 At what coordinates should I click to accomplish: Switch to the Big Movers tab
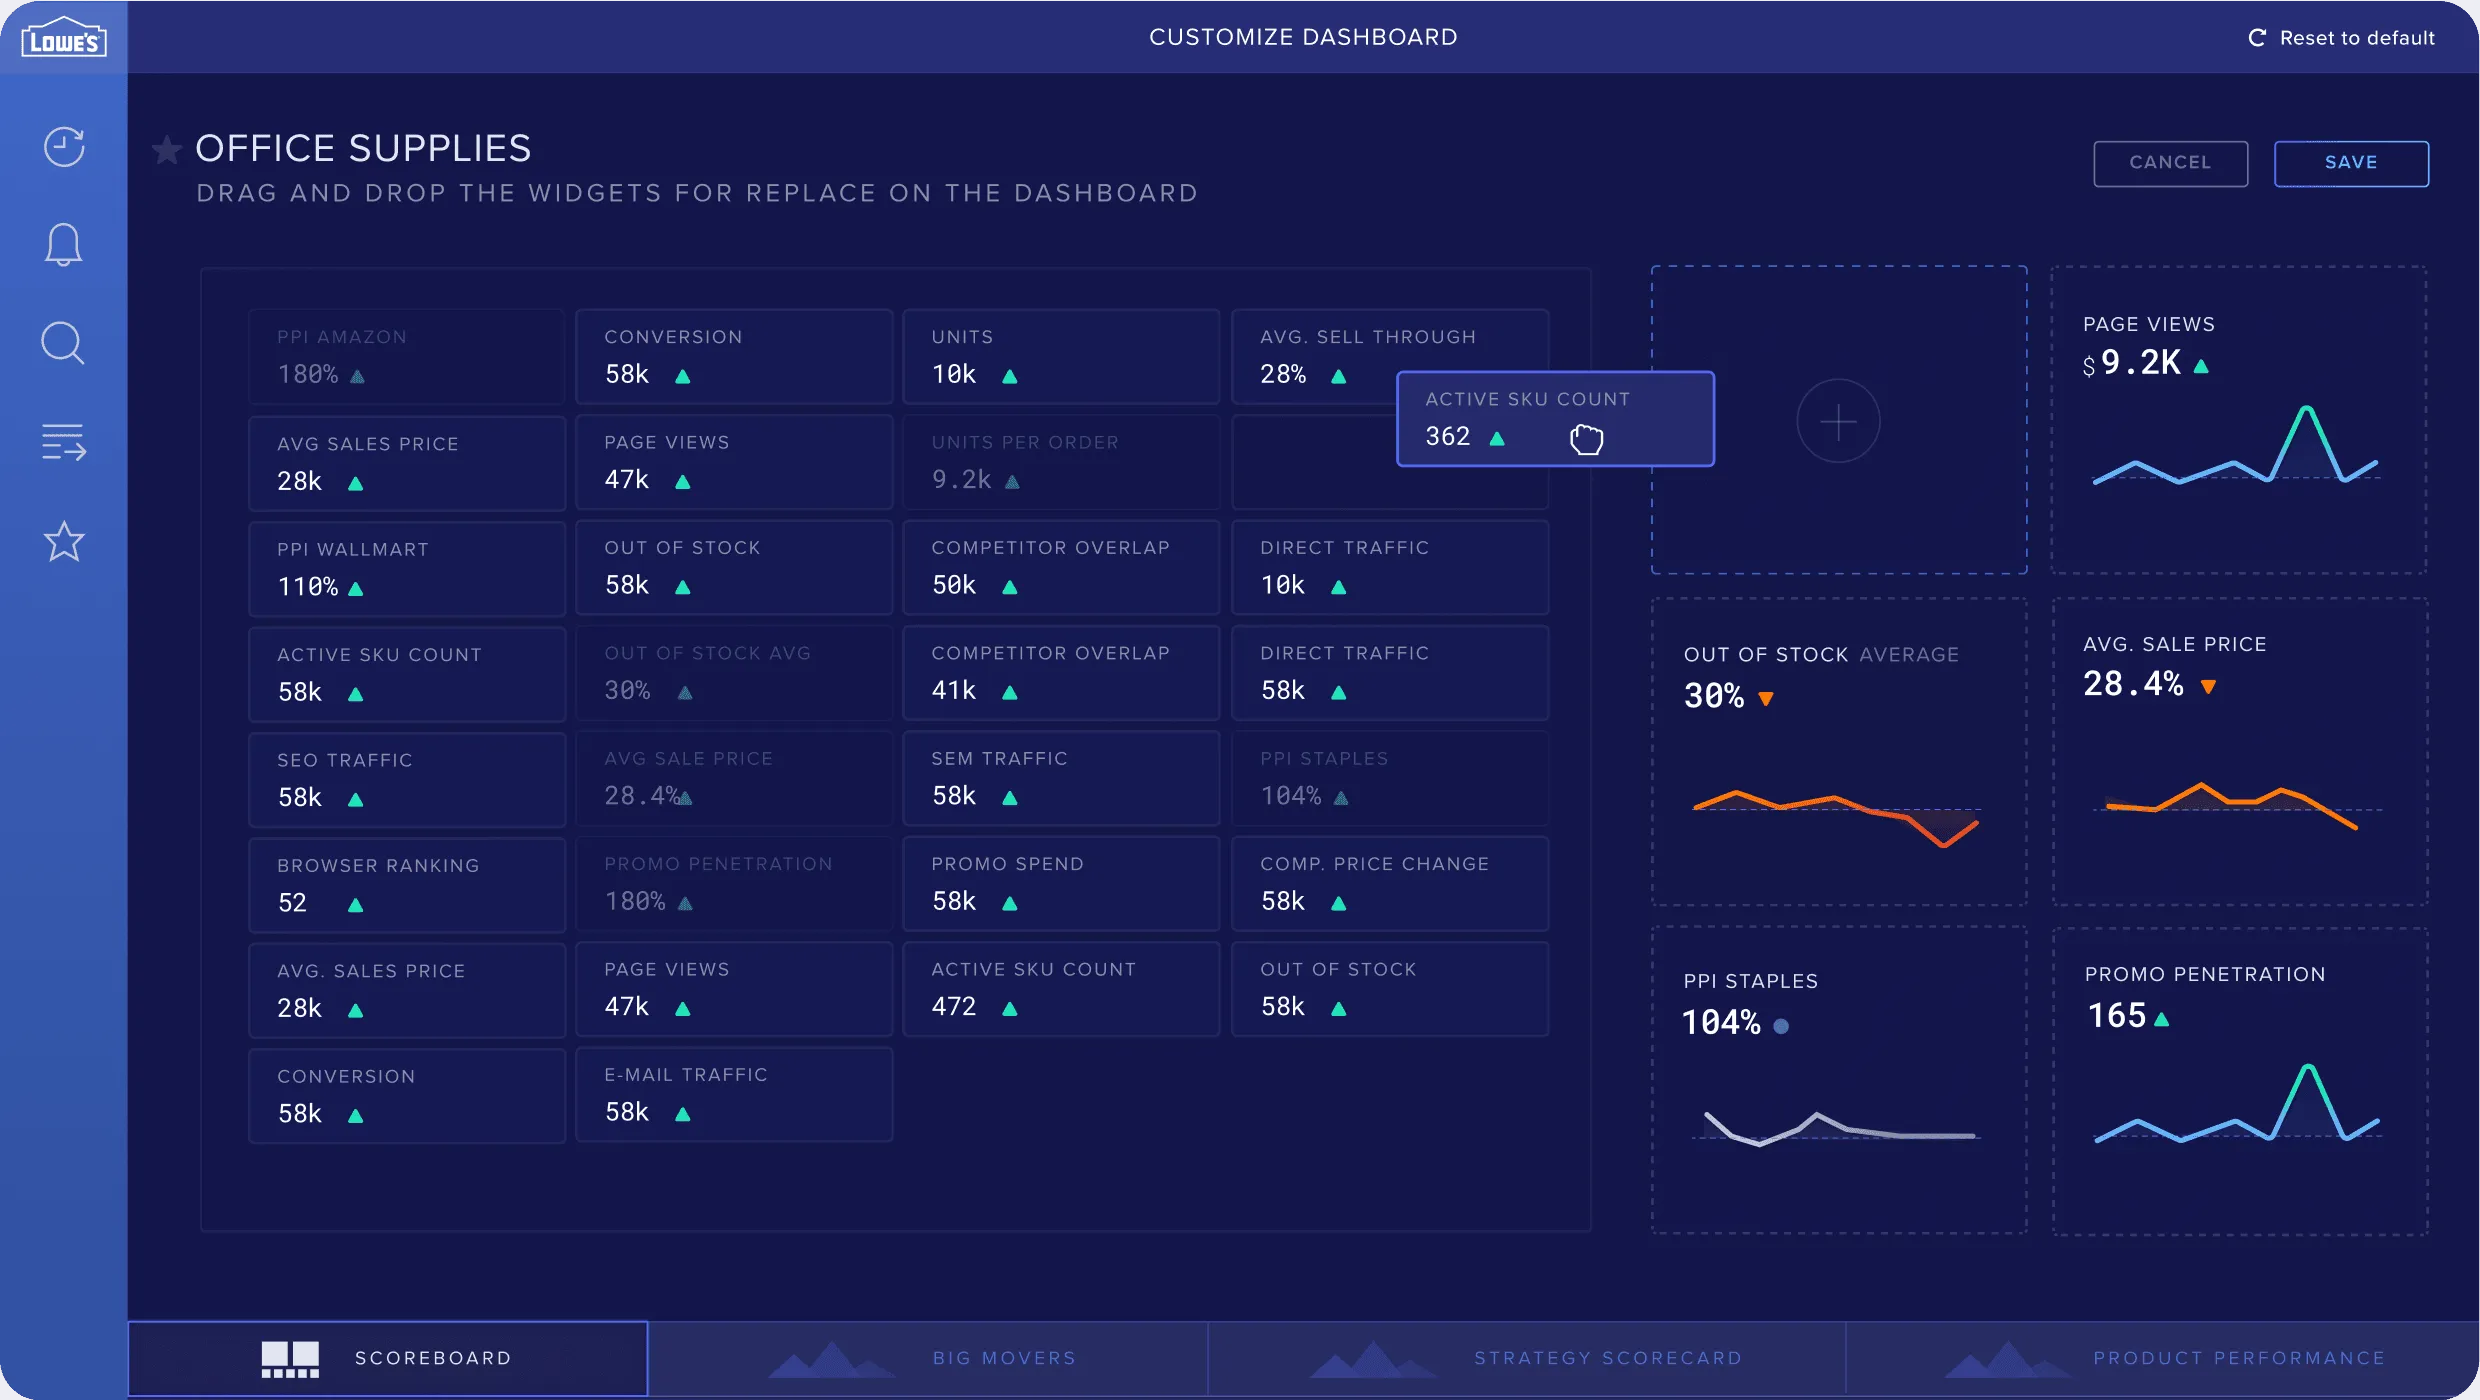(x=928, y=1358)
